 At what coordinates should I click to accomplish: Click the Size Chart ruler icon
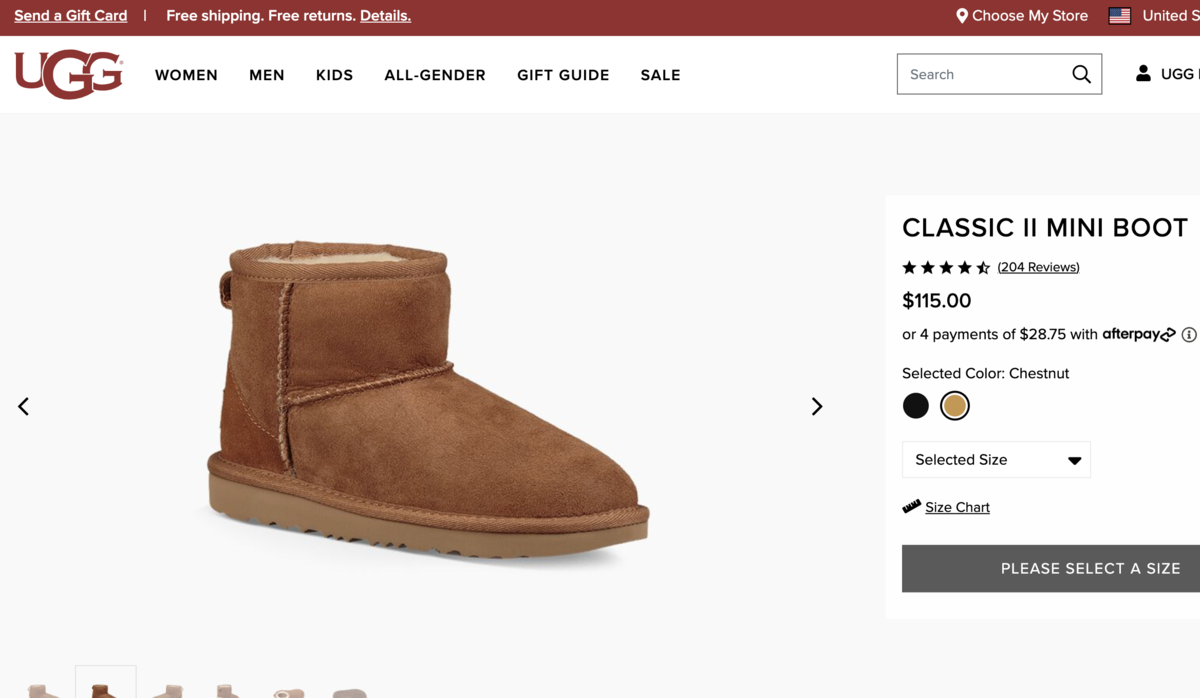point(910,506)
